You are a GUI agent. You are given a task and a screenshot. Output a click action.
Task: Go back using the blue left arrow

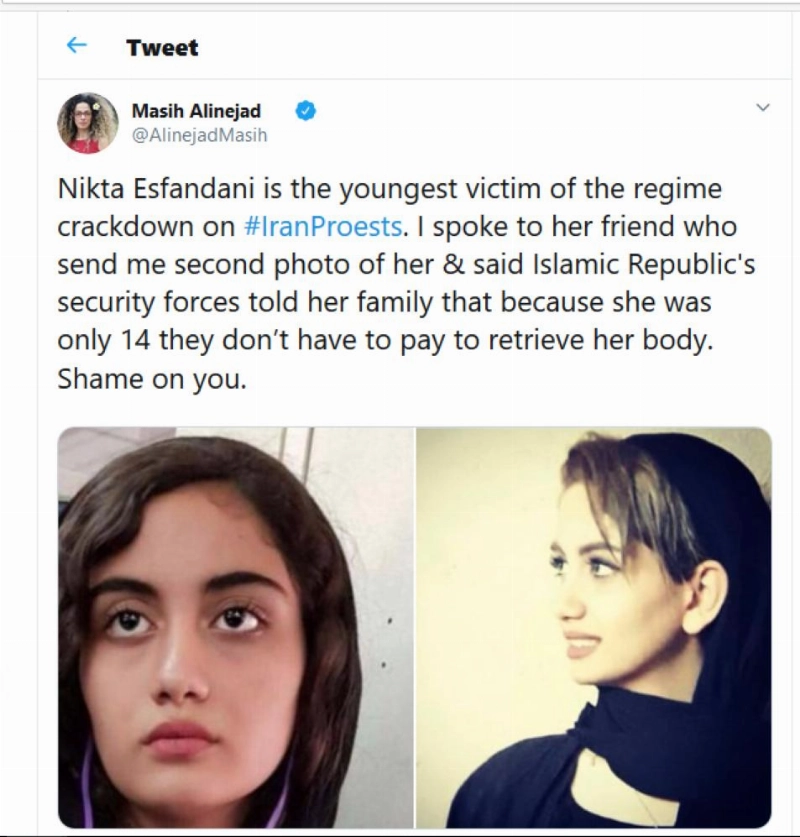pos(76,45)
